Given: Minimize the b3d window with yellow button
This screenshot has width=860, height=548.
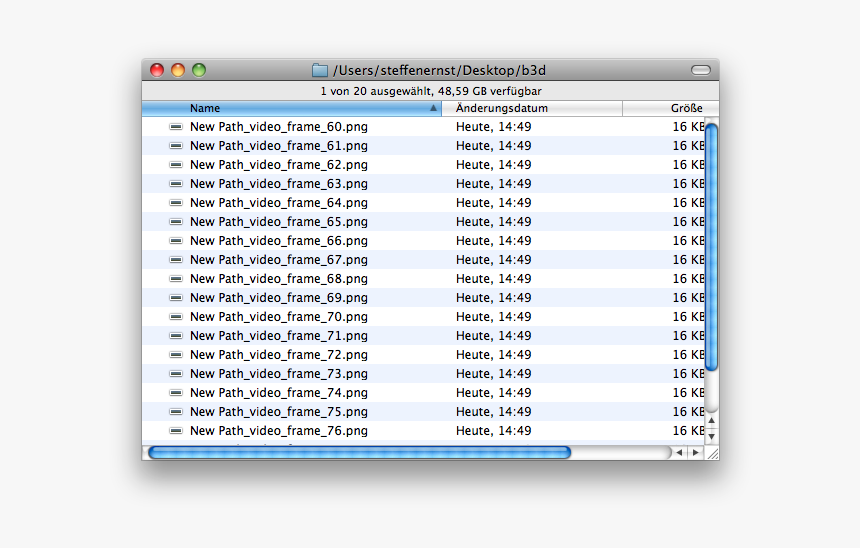Looking at the screenshot, I should pos(178,70).
